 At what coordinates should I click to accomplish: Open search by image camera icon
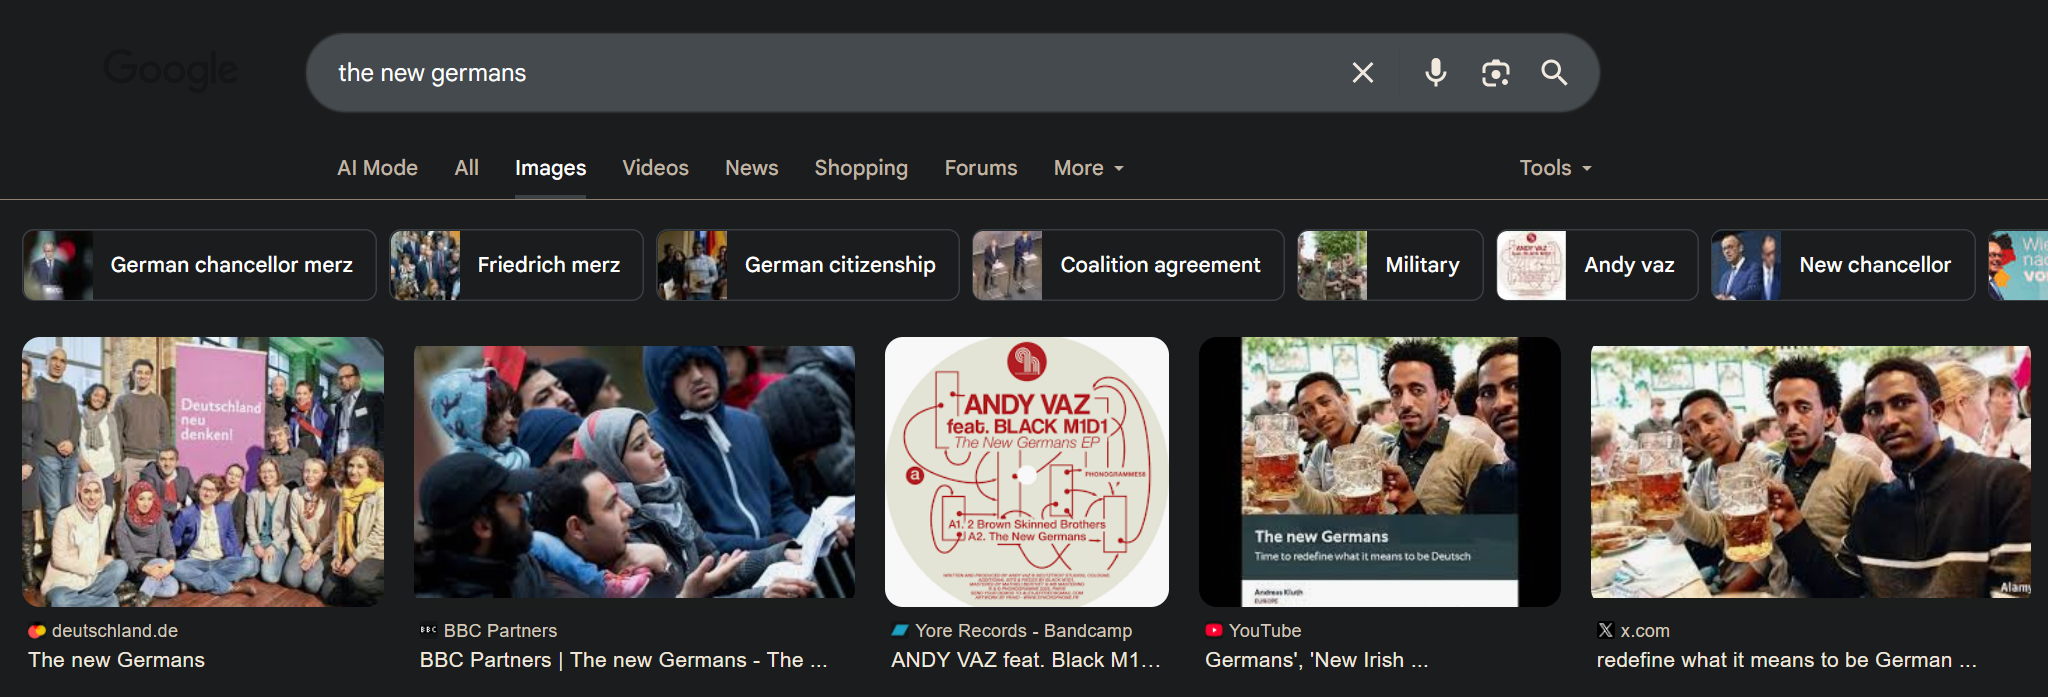1495,72
